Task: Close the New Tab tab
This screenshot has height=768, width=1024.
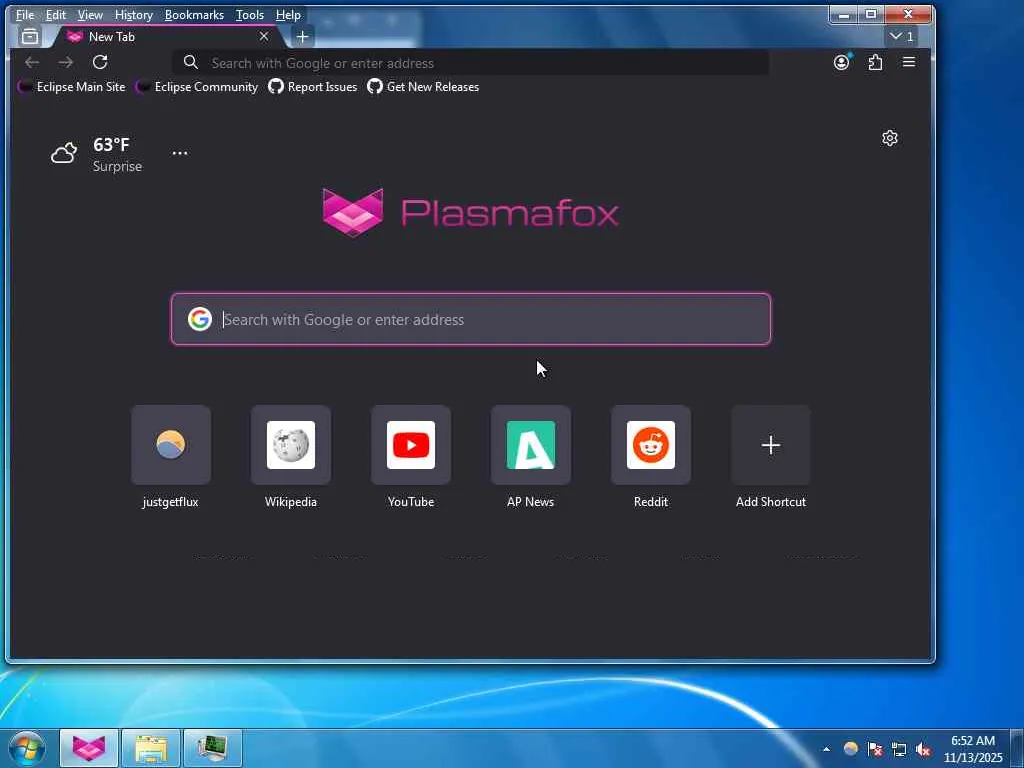Action: [x=264, y=37]
